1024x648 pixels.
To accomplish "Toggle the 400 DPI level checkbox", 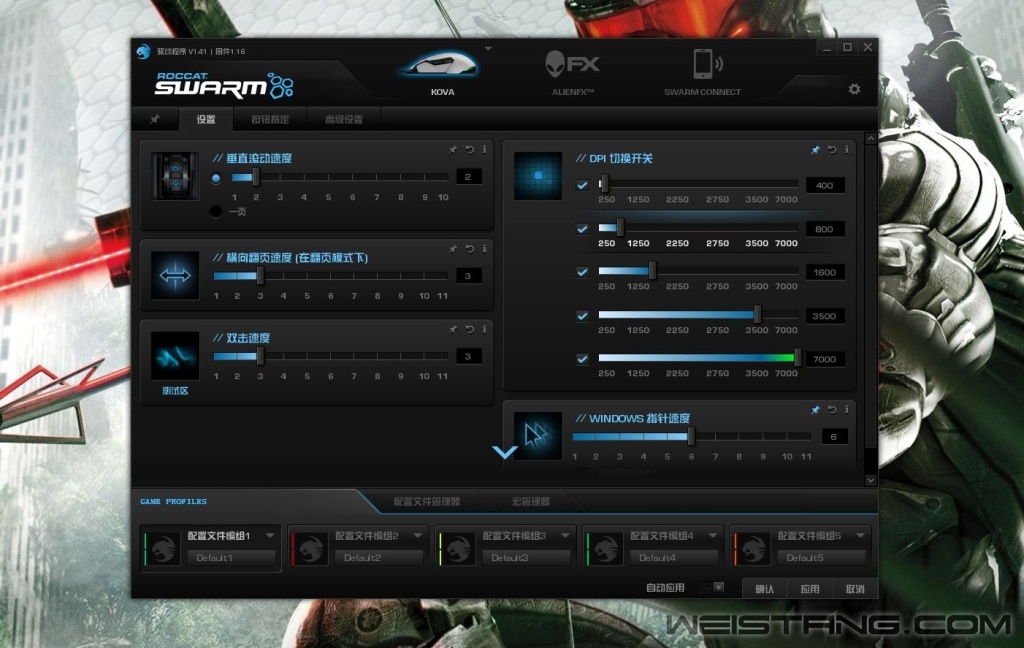I will 583,186.
